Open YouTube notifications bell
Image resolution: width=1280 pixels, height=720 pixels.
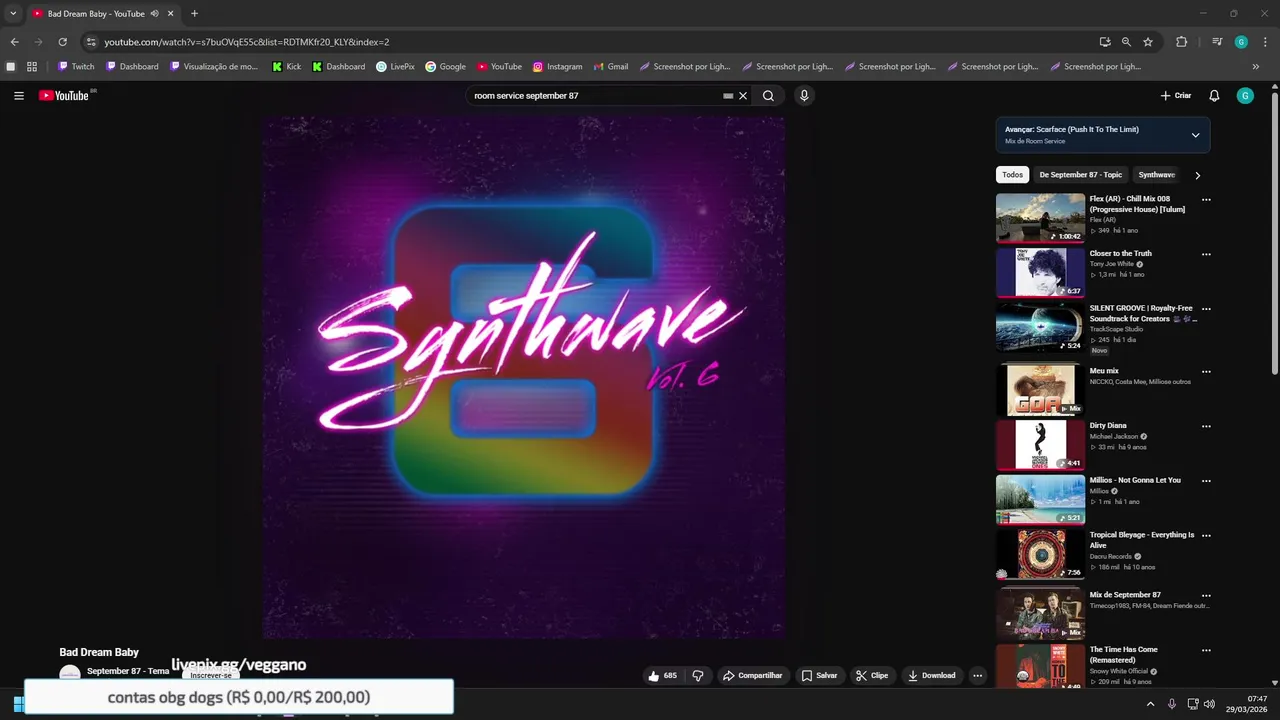[x=1214, y=96]
